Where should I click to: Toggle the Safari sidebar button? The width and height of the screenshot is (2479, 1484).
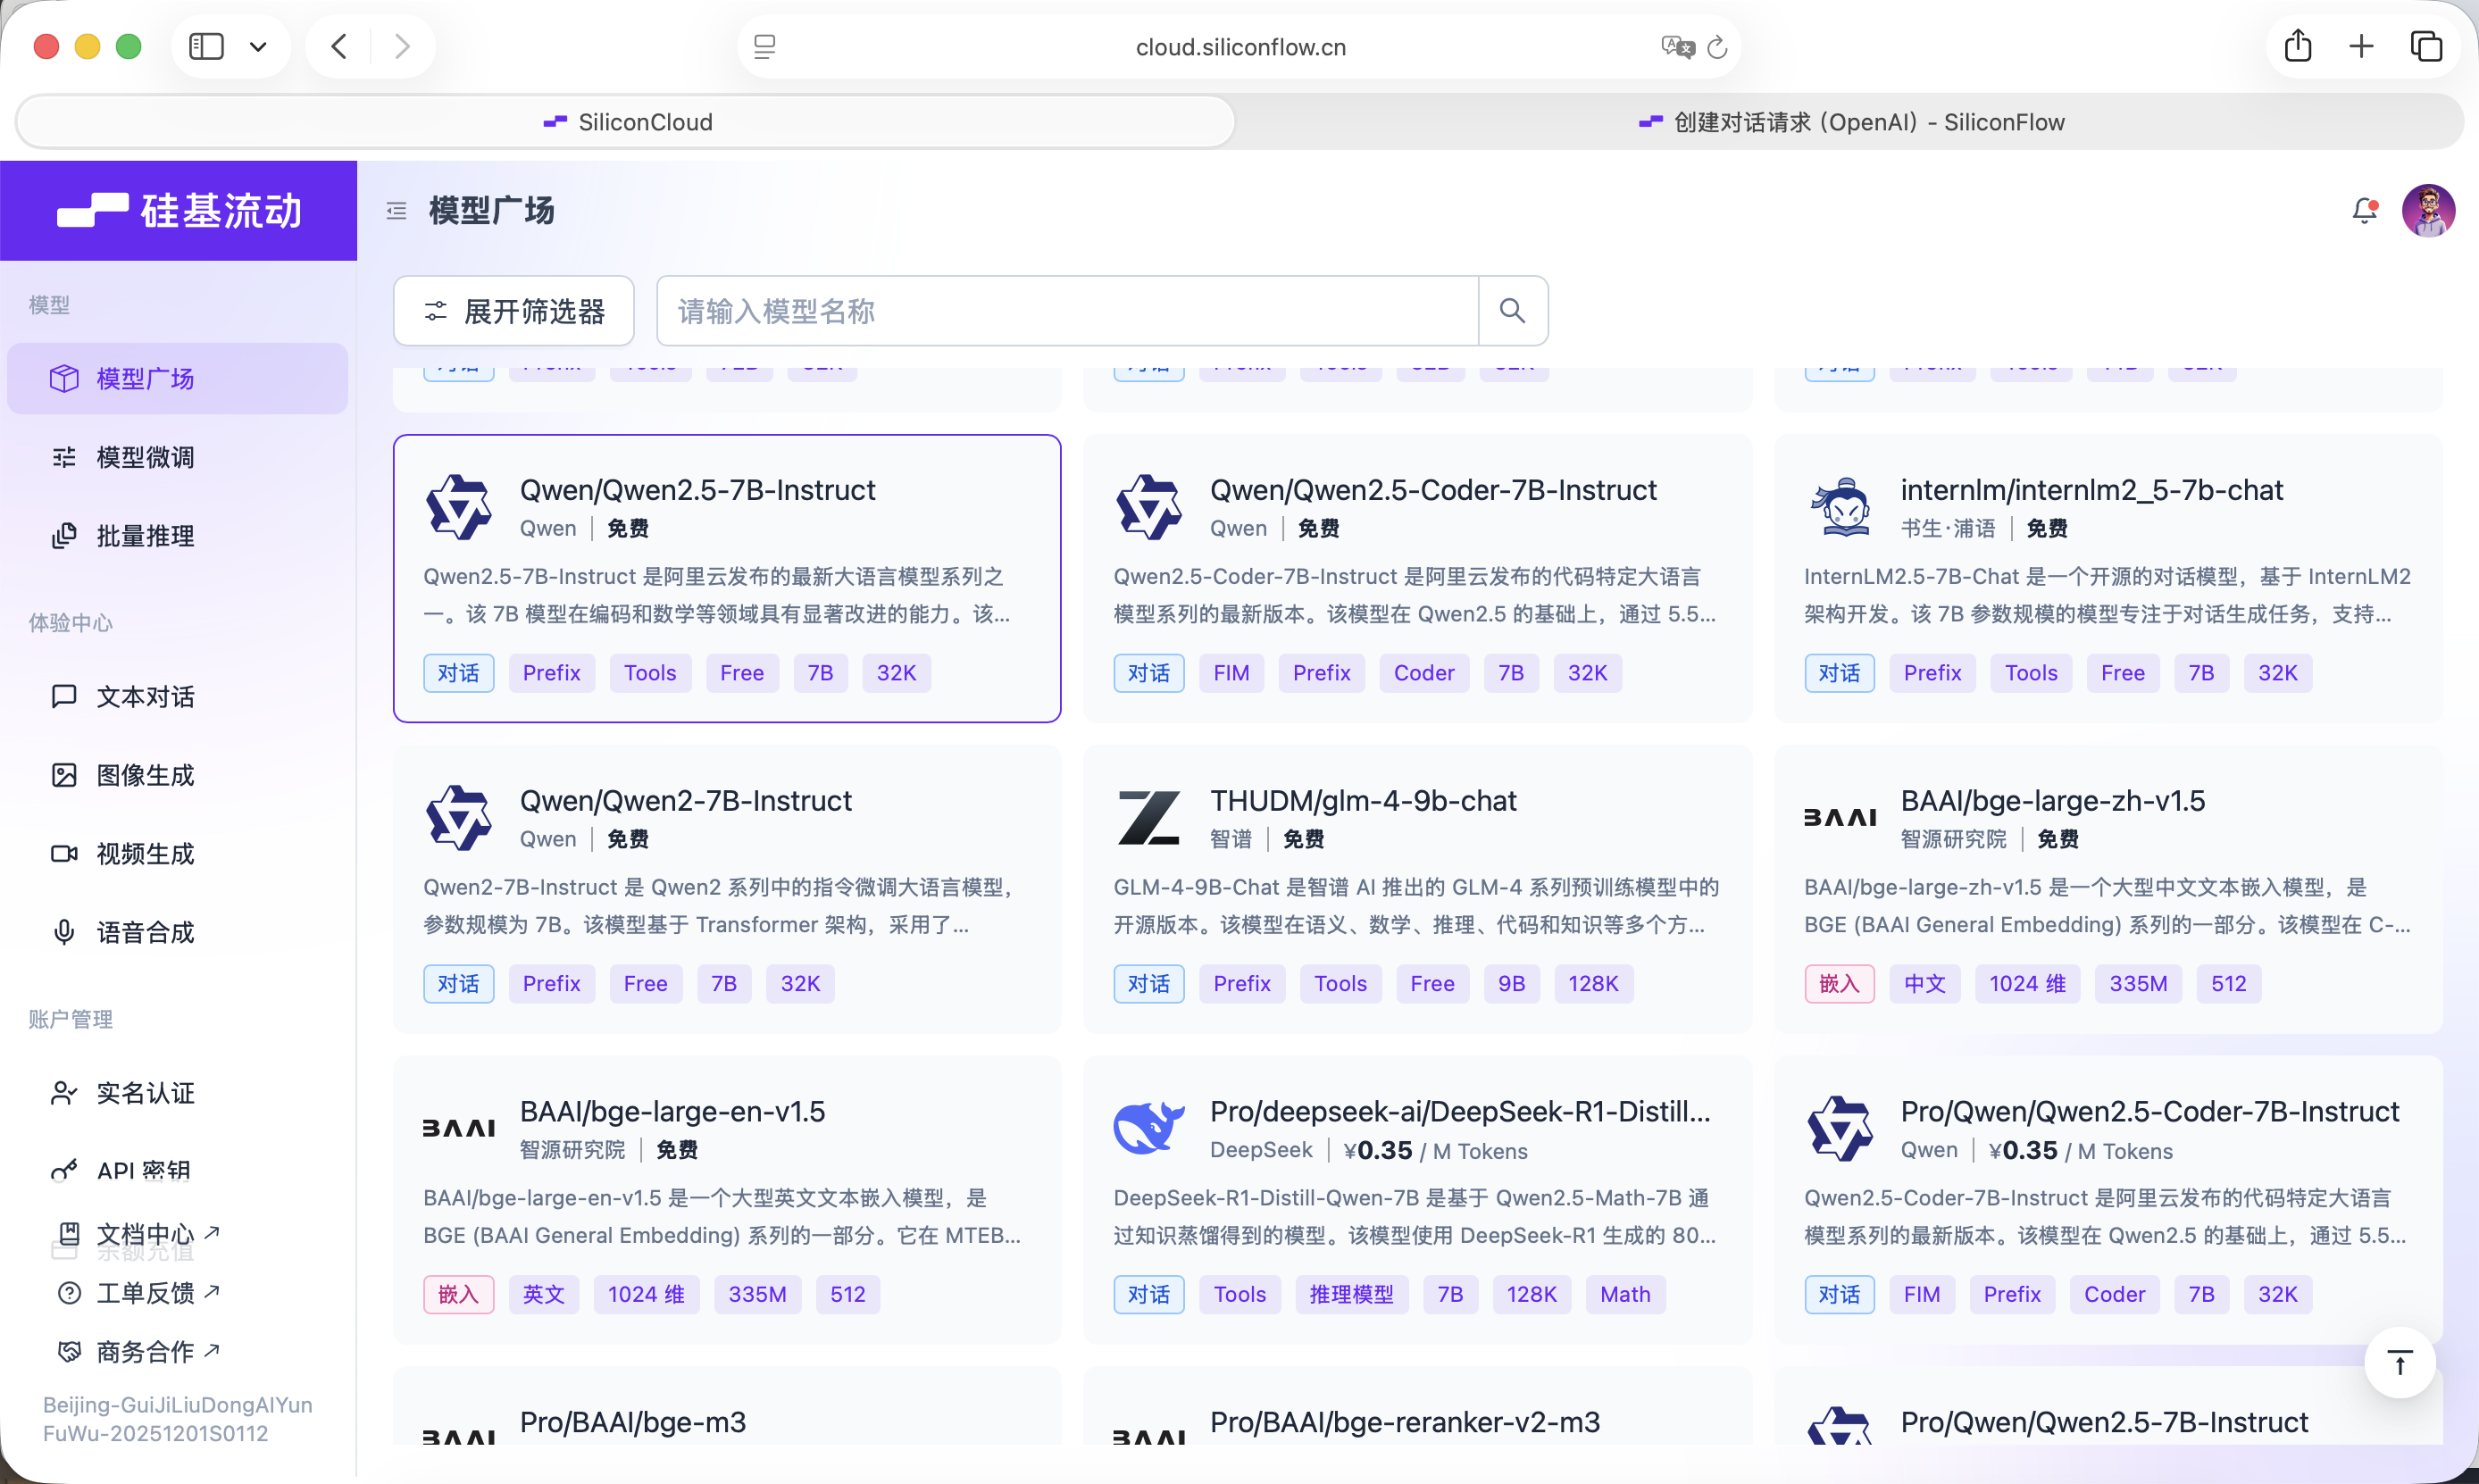coord(207,47)
